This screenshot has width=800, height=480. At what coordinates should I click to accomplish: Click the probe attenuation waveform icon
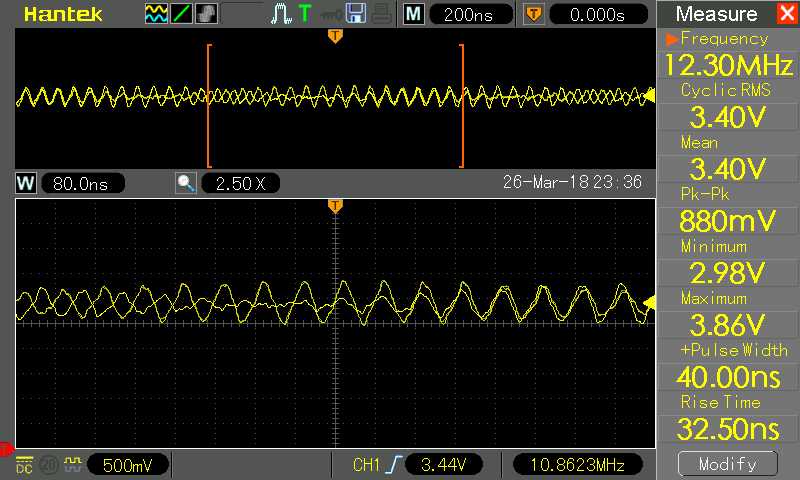pos(73,465)
